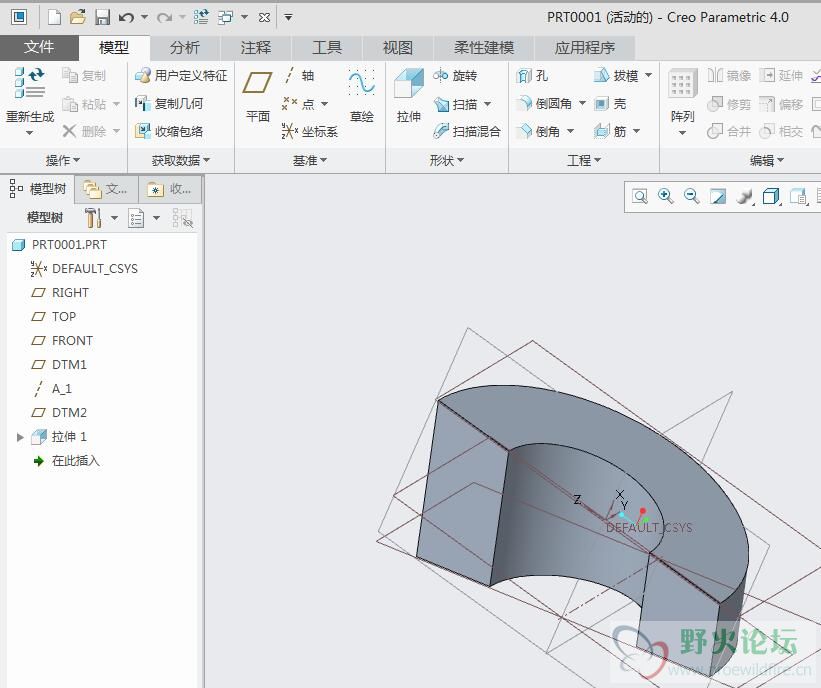Open the 文件 file menu
Viewport: 821px width, 688px height.
(x=39, y=48)
